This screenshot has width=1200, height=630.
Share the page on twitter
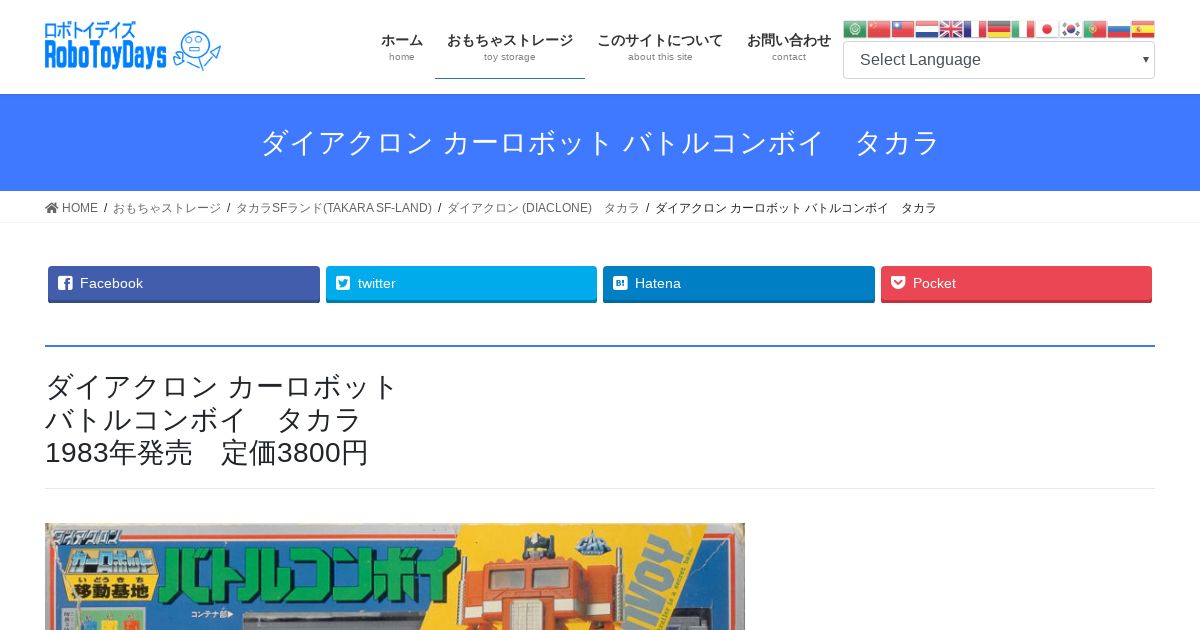point(461,284)
